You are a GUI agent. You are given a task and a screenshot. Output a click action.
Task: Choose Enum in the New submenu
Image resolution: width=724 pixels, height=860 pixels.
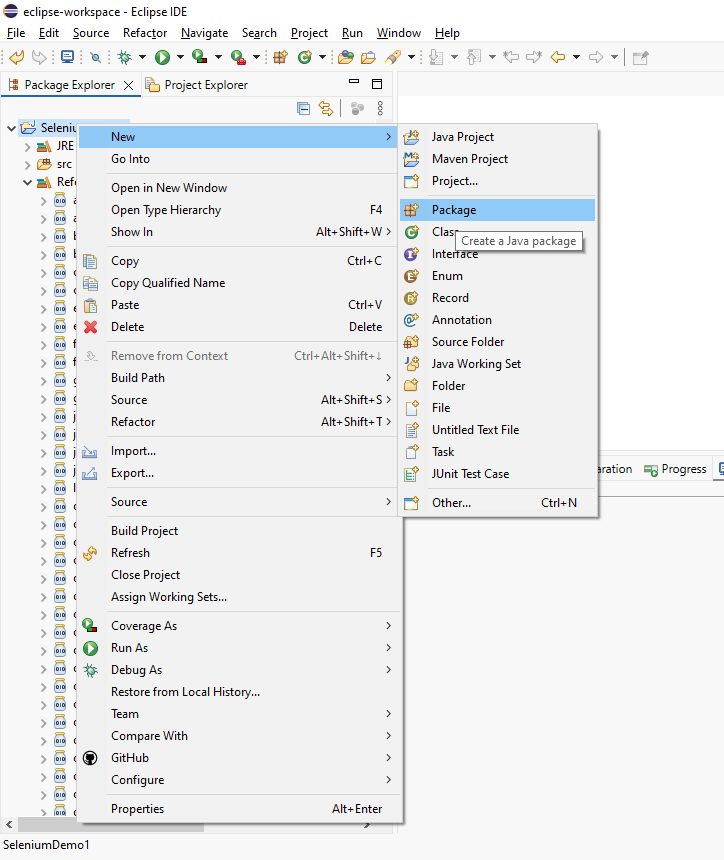click(497, 276)
